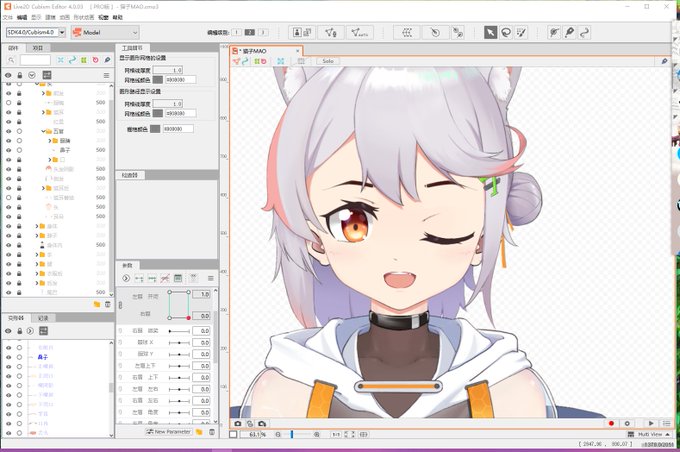The height and width of the screenshot is (452, 680).
Task: Select edit level 2 button
Action: click(250, 33)
